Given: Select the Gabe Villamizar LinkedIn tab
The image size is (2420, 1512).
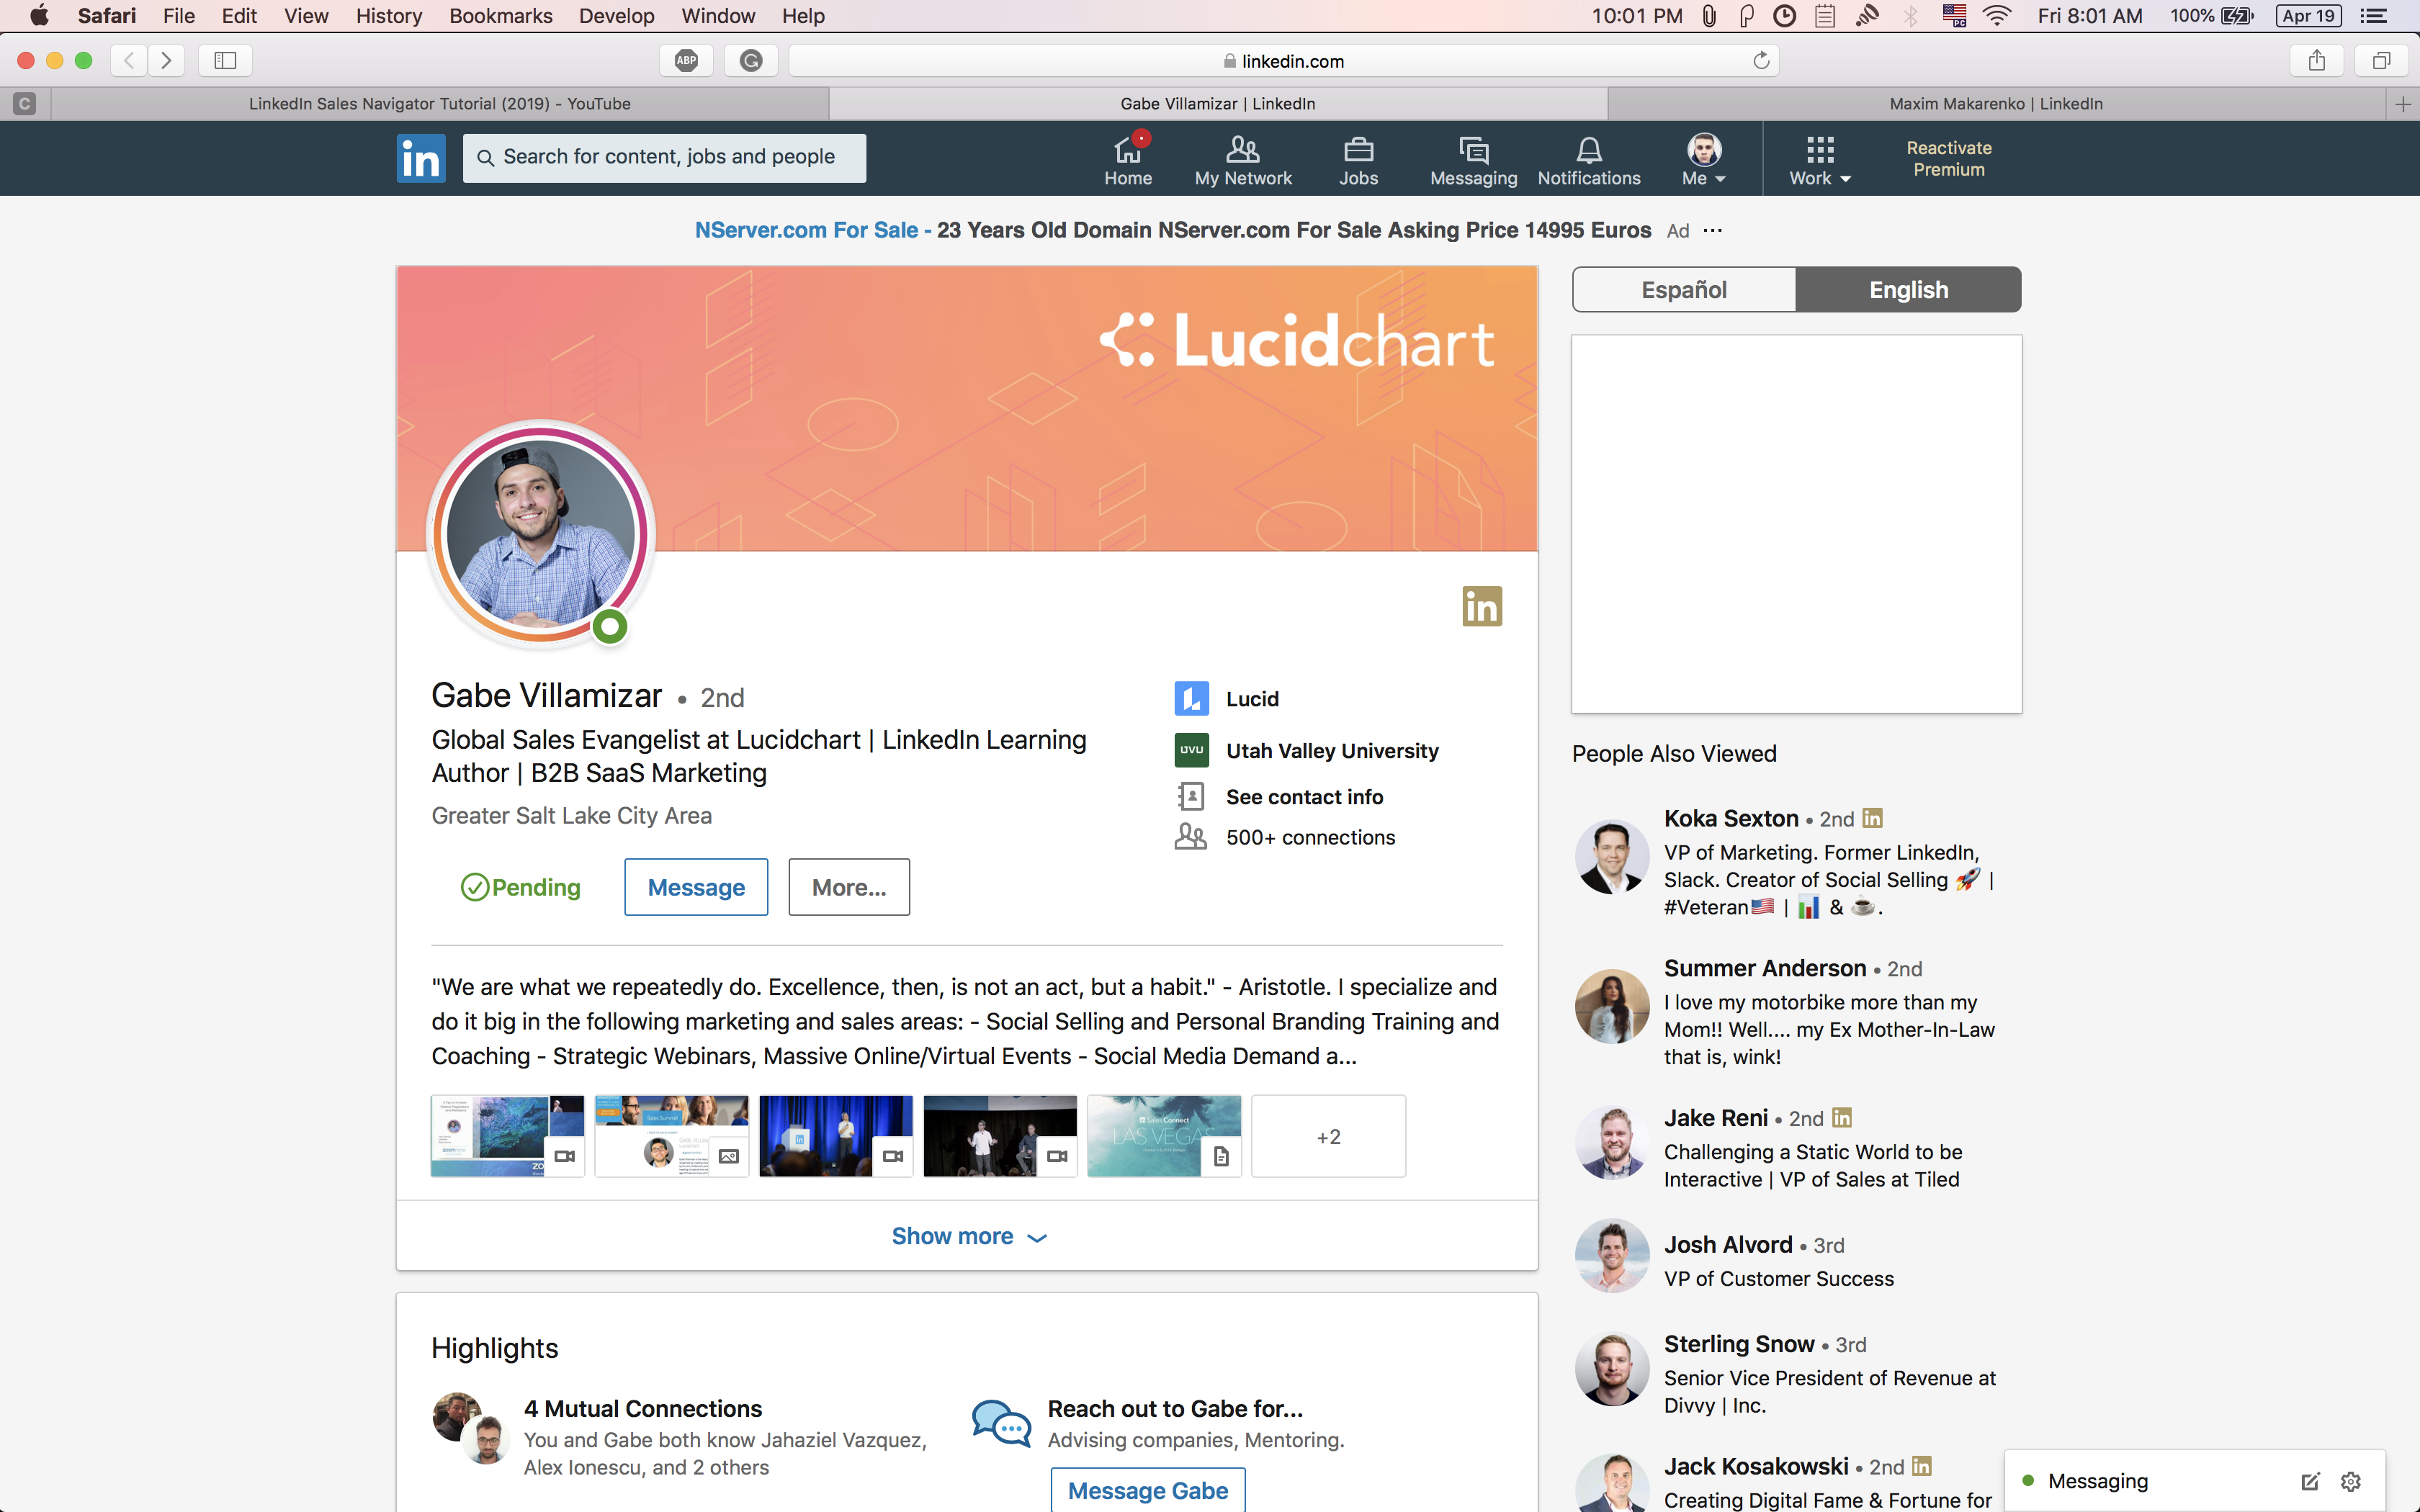Looking at the screenshot, I should click(x=1218, y=104).
